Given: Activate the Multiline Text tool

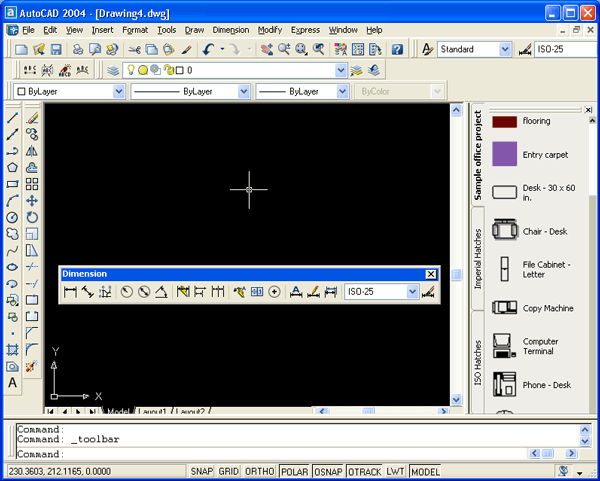Looking at the screenshot, I should pyautogui.click(x=13, y=383).
